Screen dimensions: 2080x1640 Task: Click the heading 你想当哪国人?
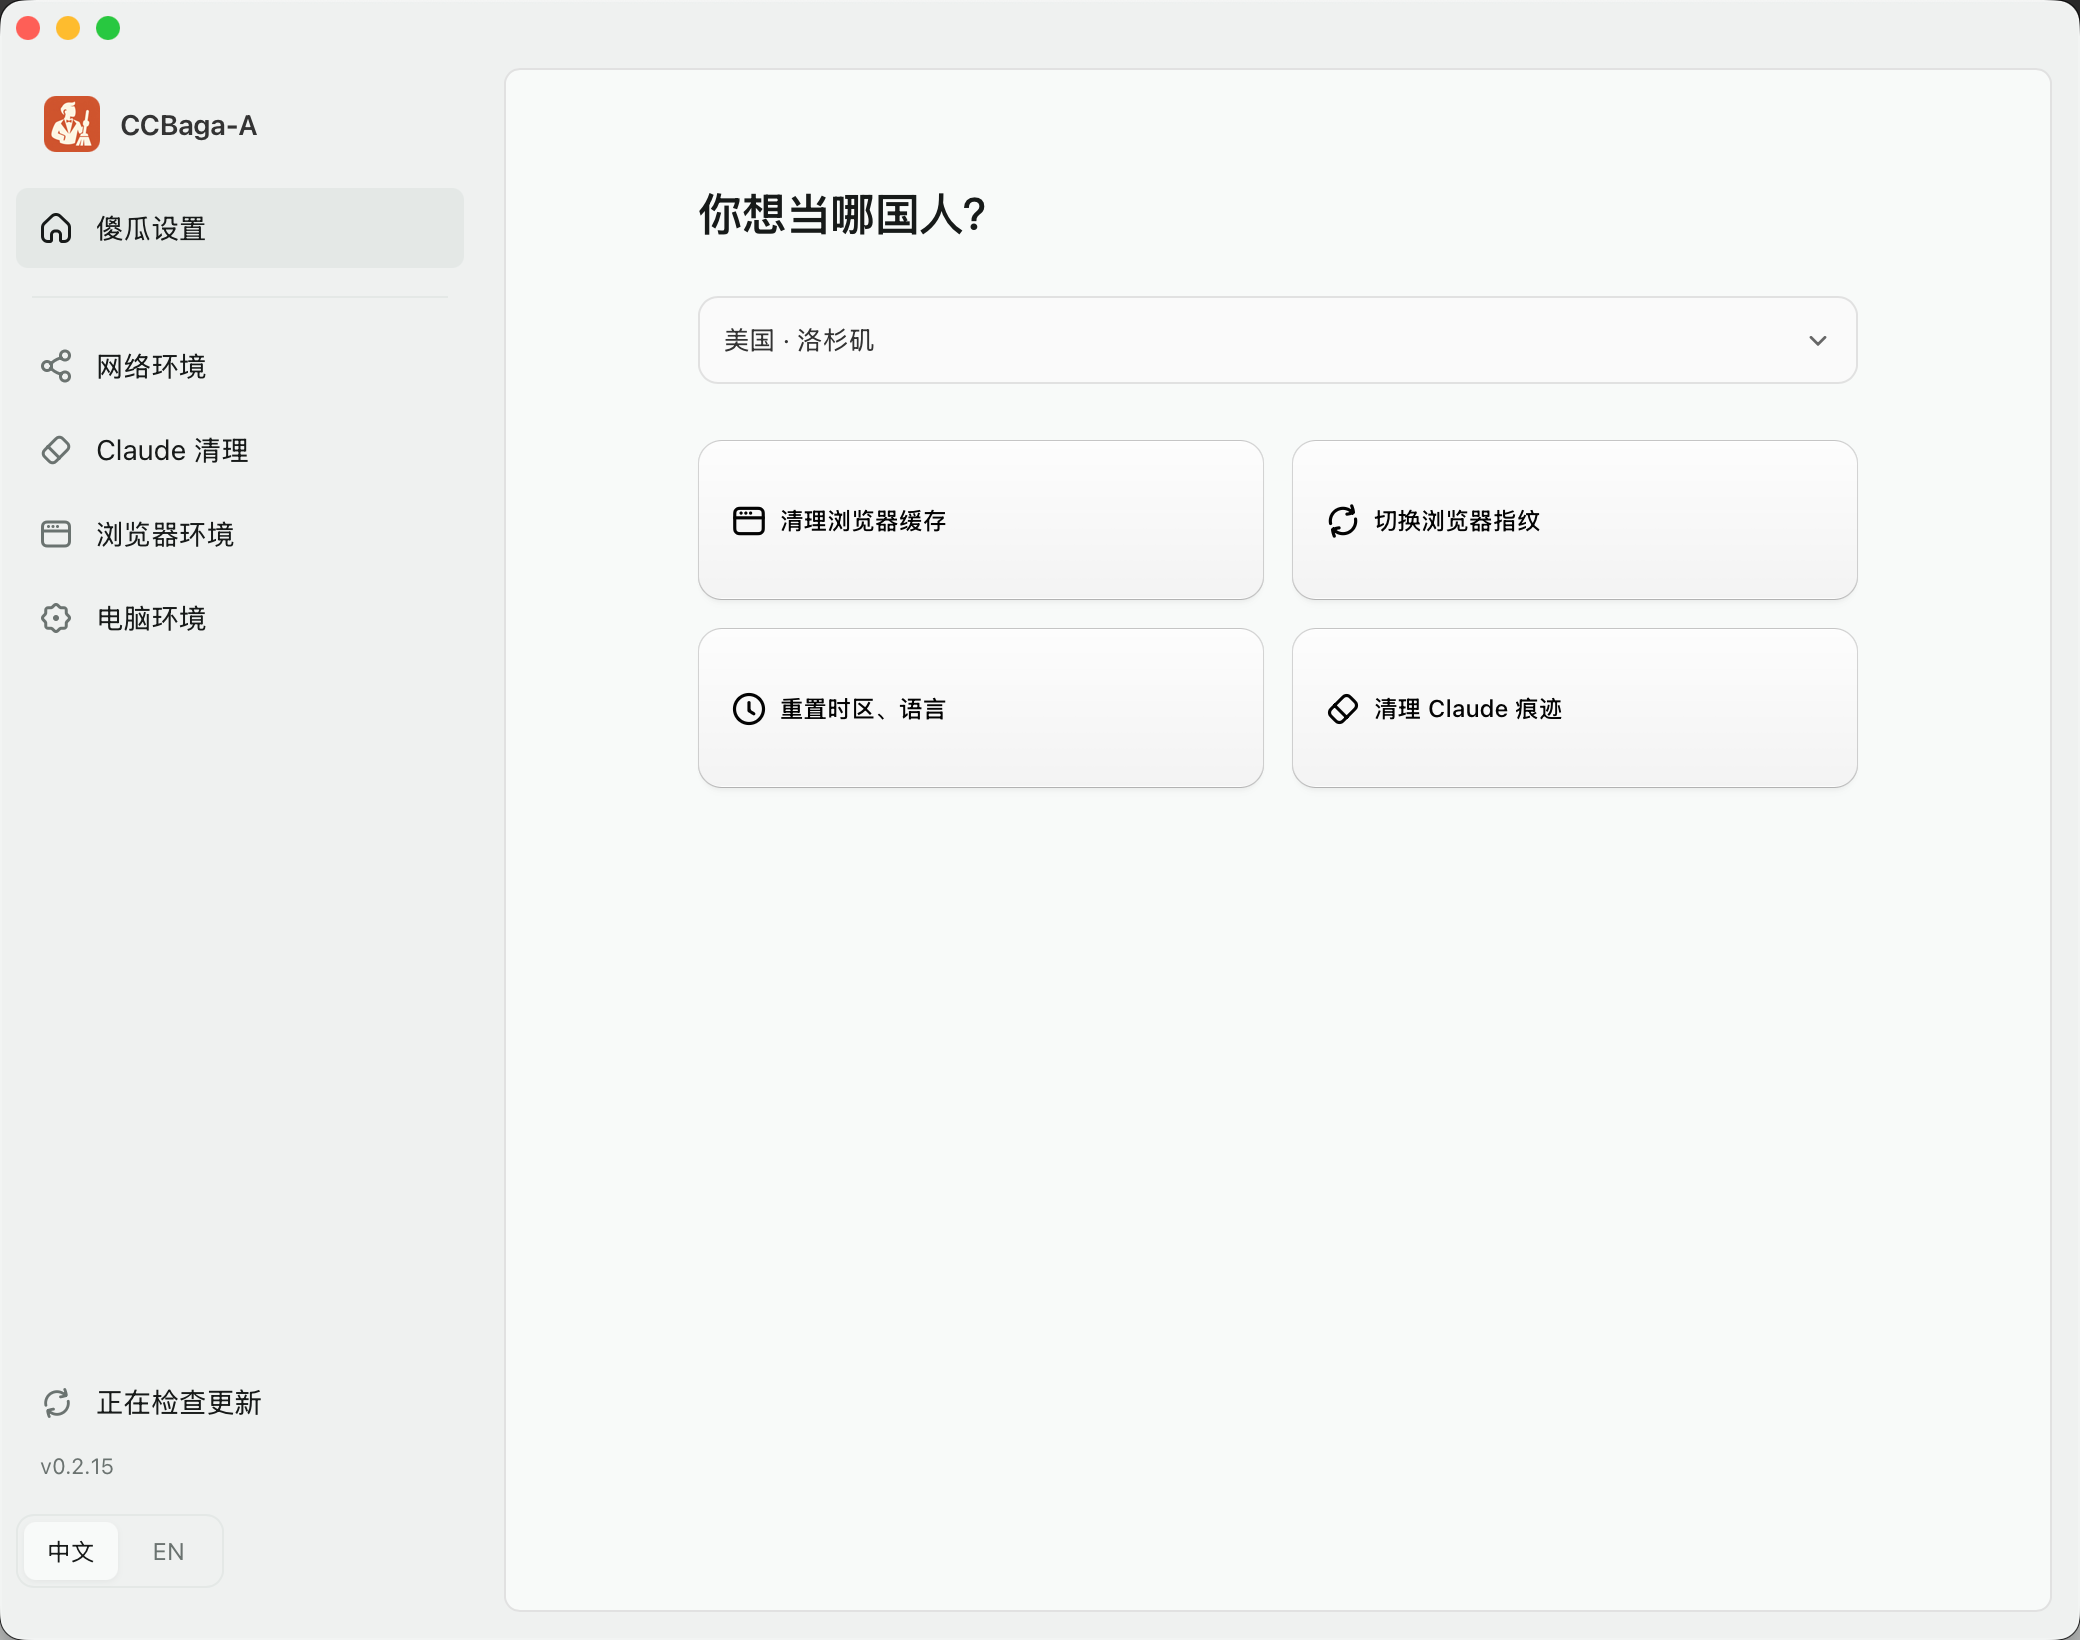[842, 214]
